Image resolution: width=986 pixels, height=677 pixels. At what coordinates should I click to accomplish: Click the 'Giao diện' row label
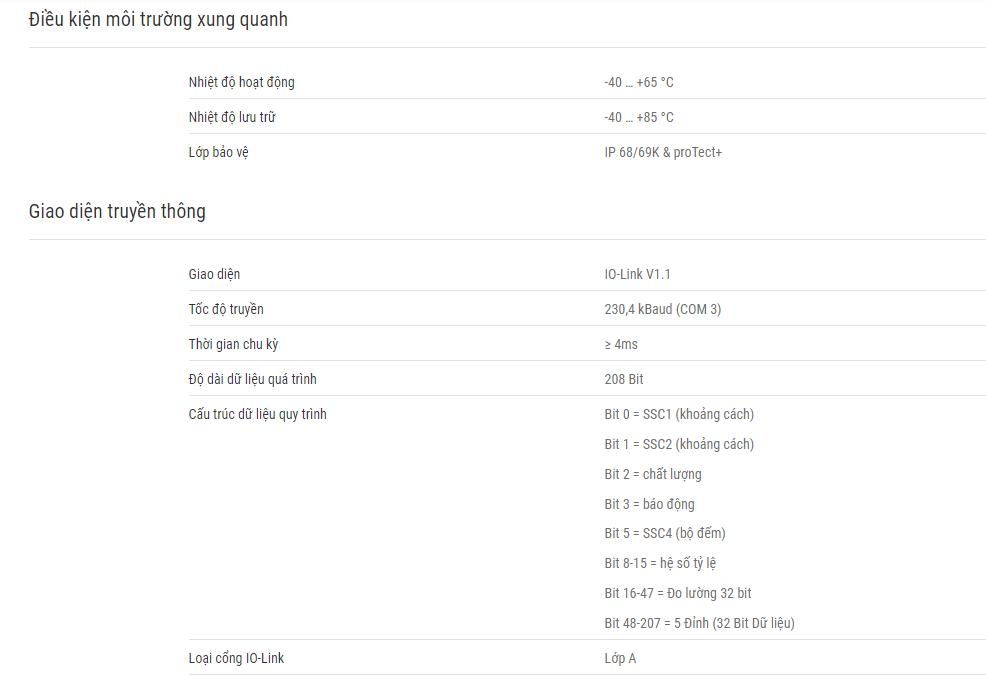214,274
